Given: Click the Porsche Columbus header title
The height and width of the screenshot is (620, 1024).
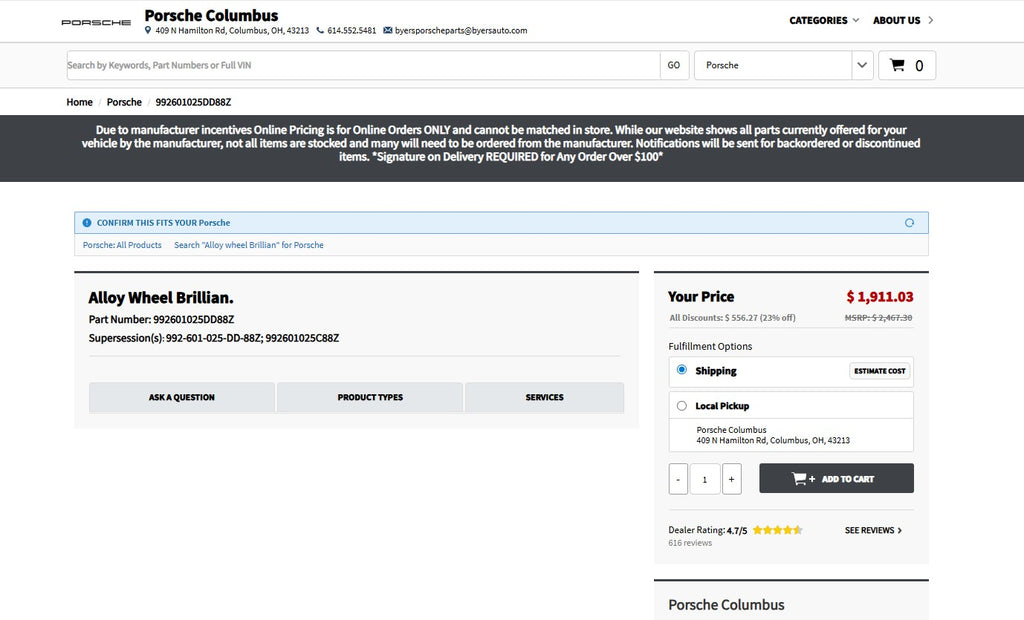Looking at the screenshot, I should pyautogui.click(x=211, y=15).
